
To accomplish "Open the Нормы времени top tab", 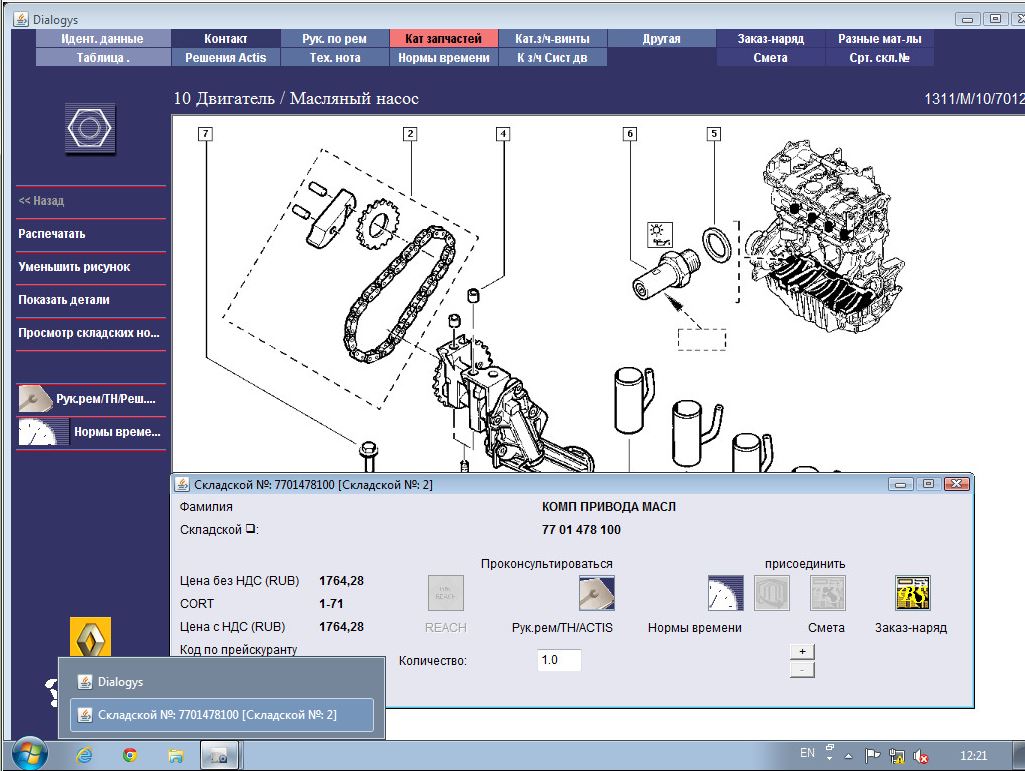I will tap(444, 58).
